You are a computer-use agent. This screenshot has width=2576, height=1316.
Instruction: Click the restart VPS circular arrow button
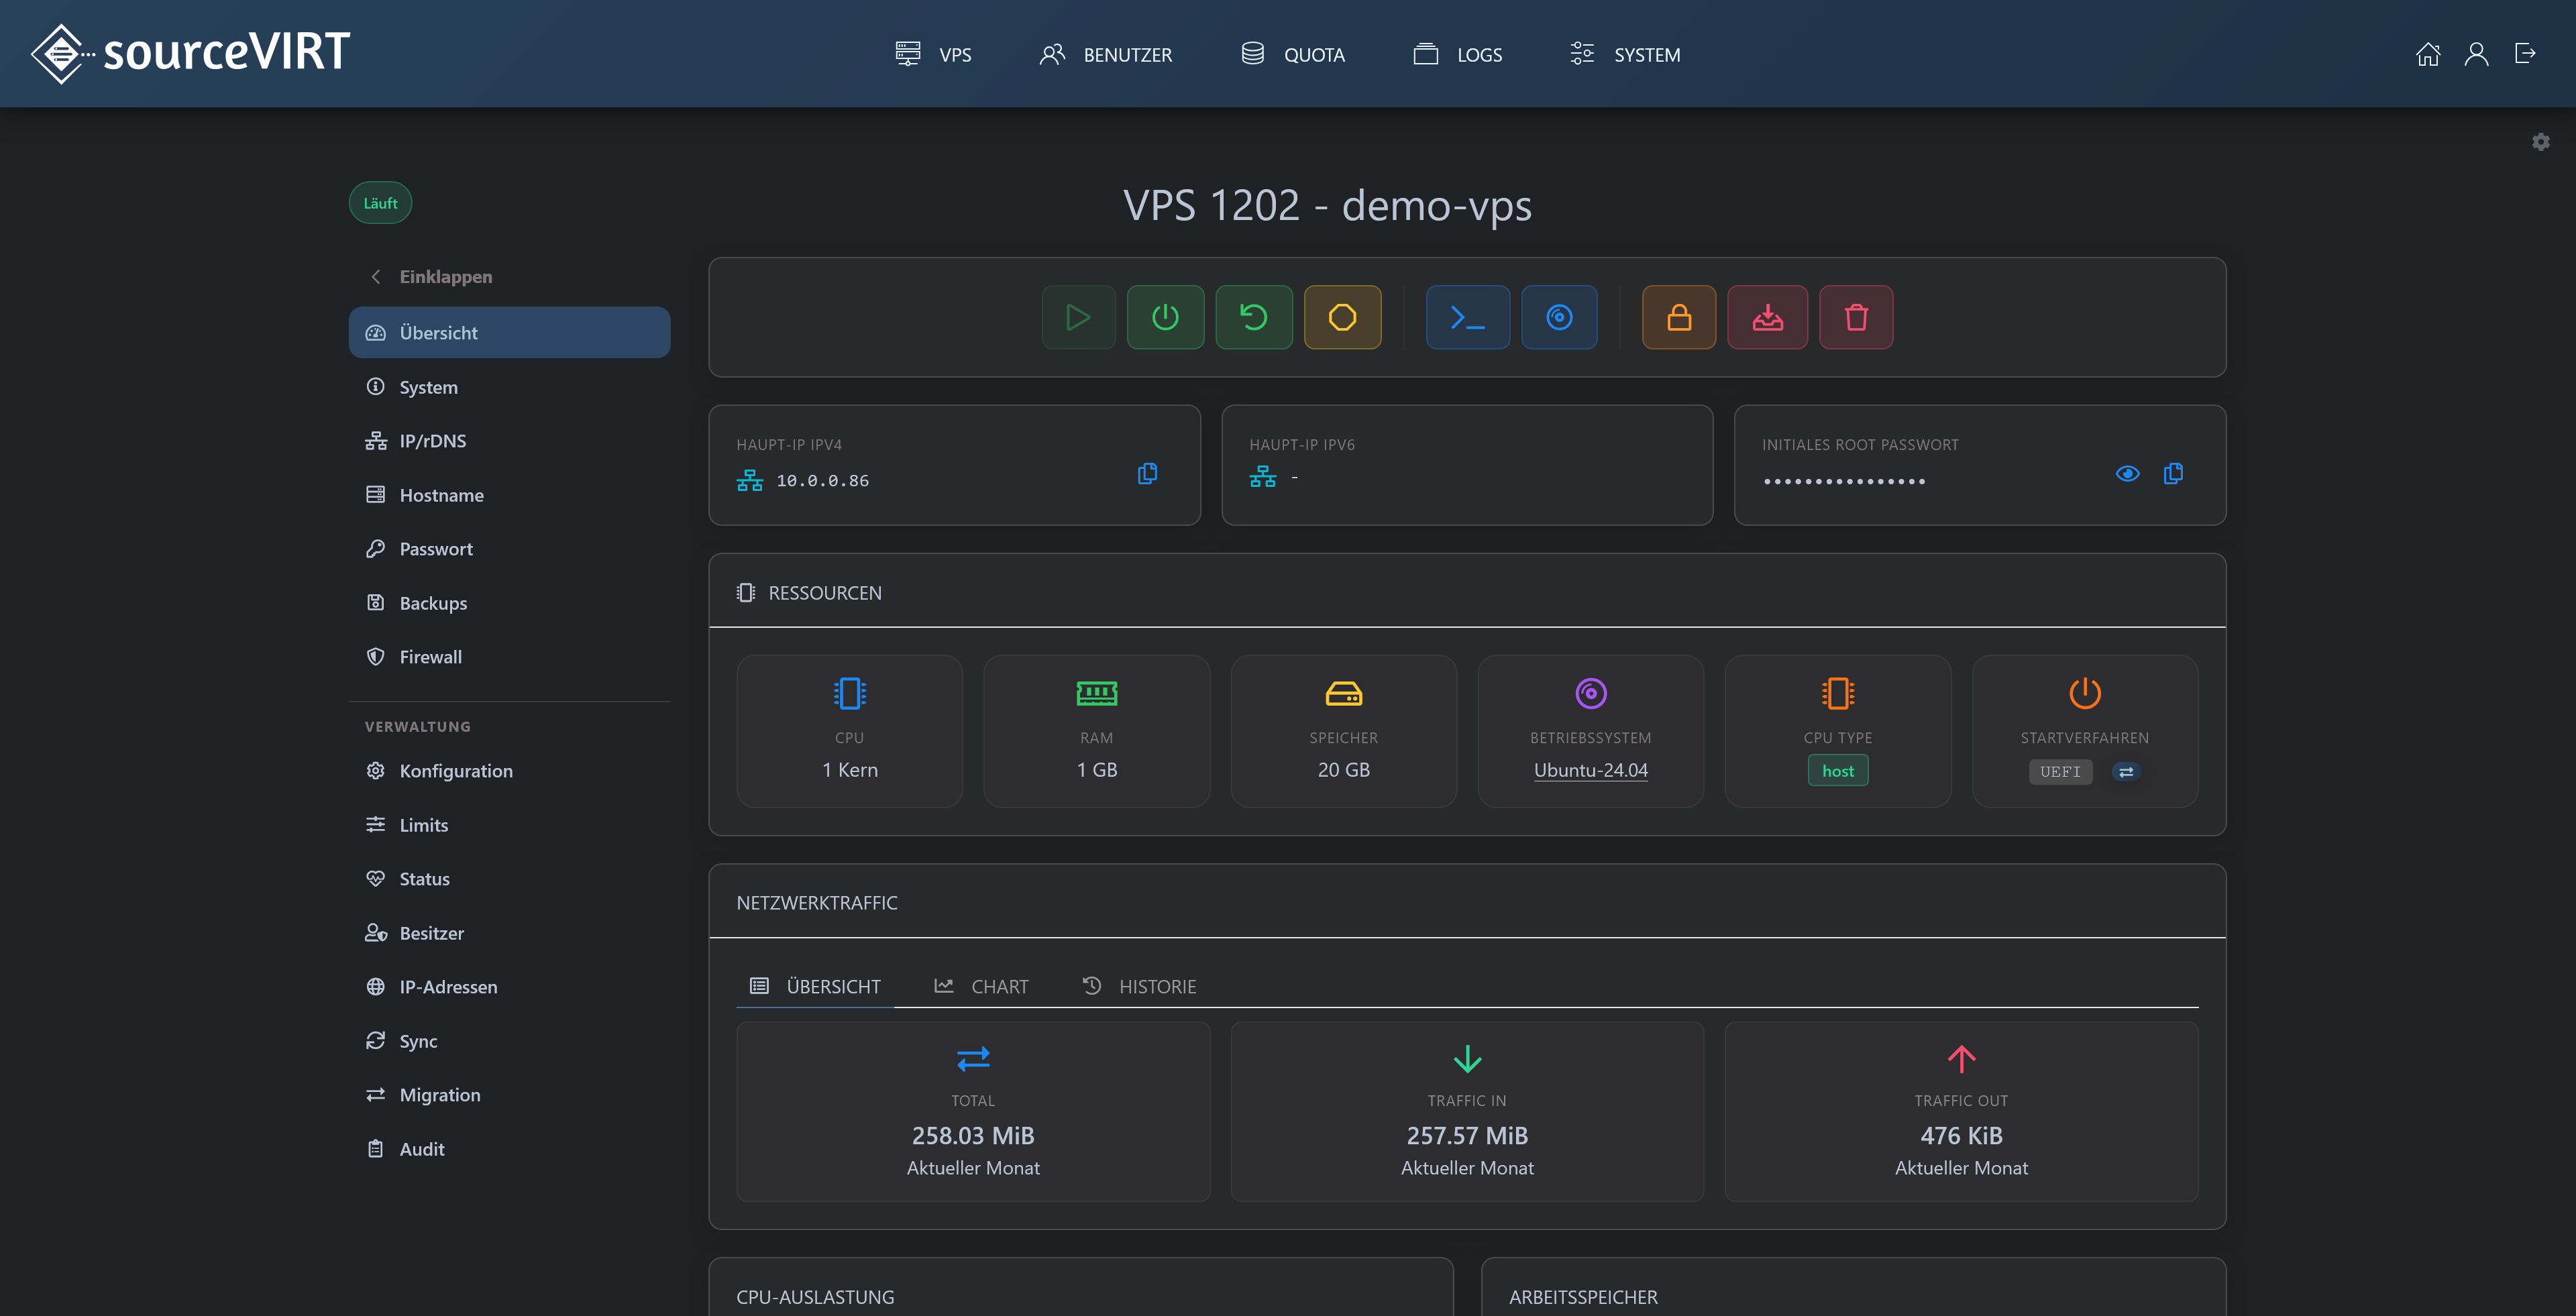(x=1253, y=317)
